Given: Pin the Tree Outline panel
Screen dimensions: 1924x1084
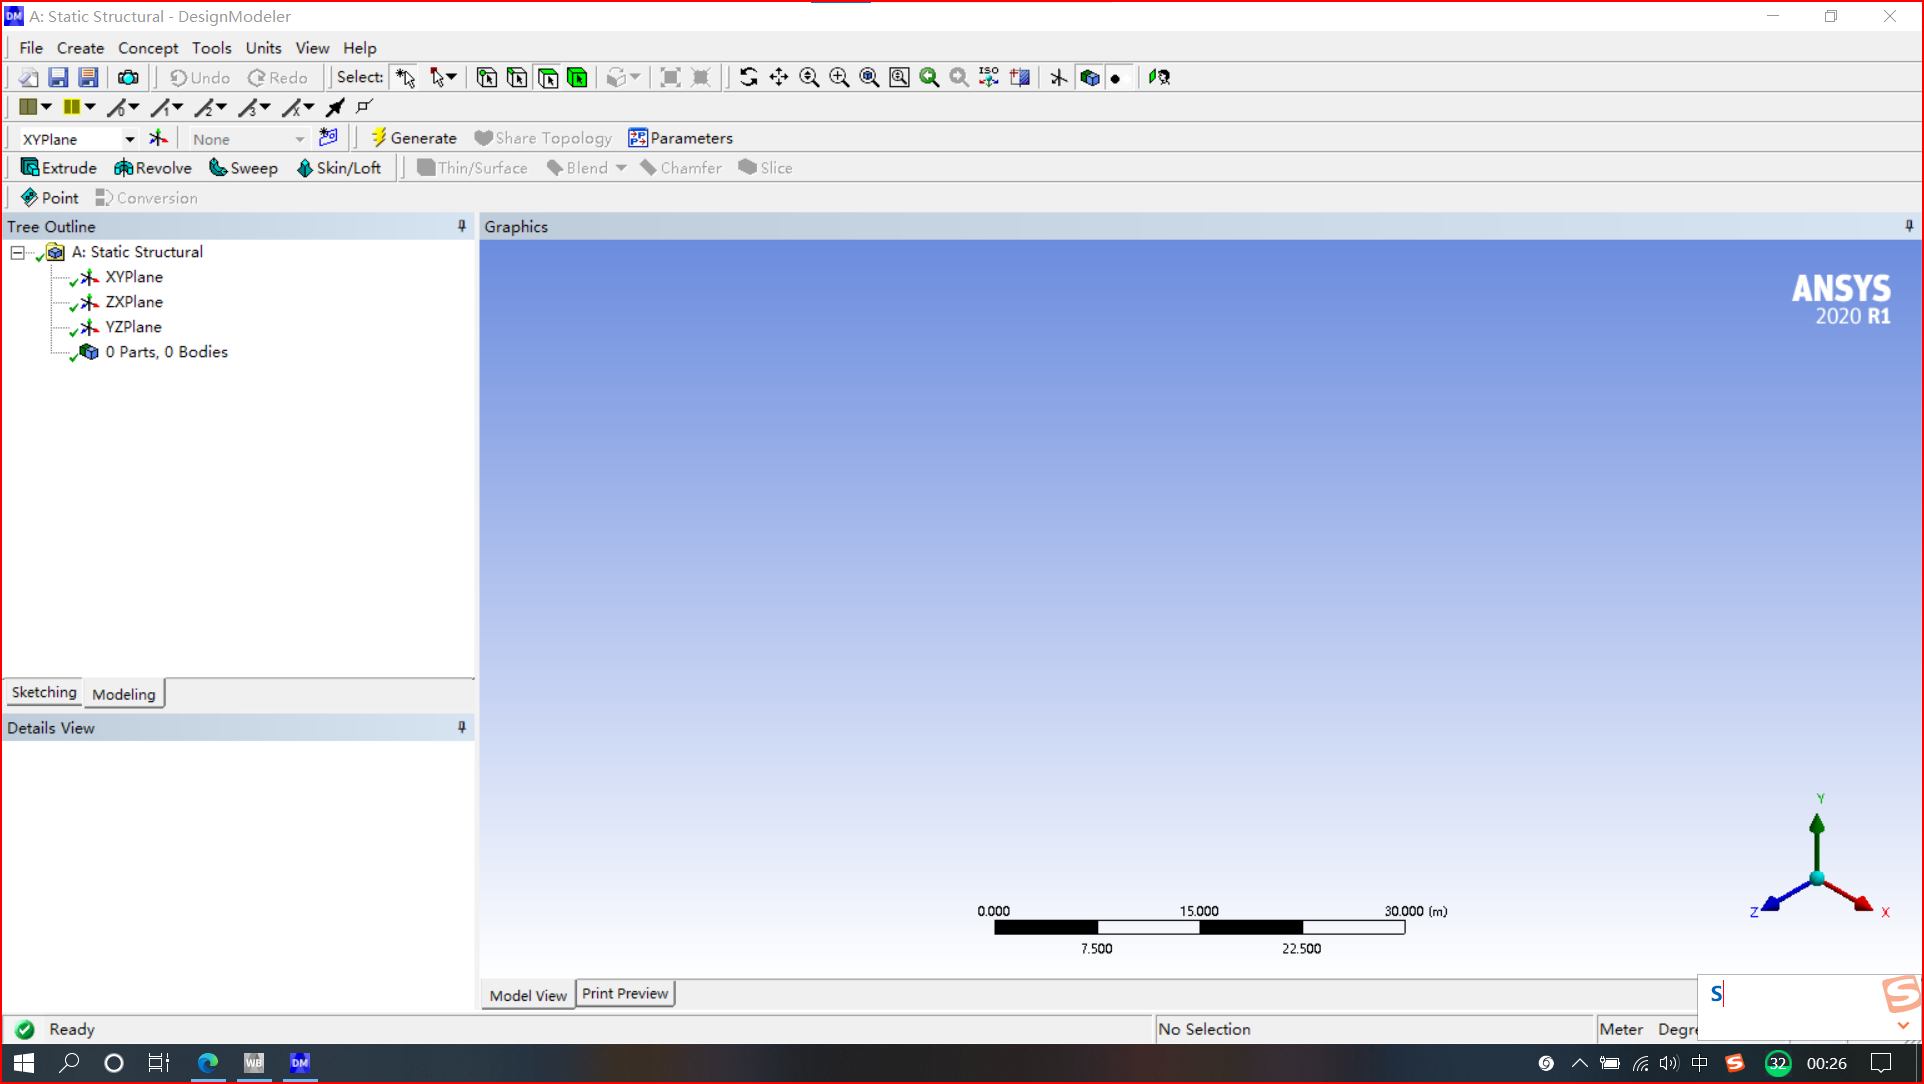Looking at the screenshot, I should tap(461, 226).
